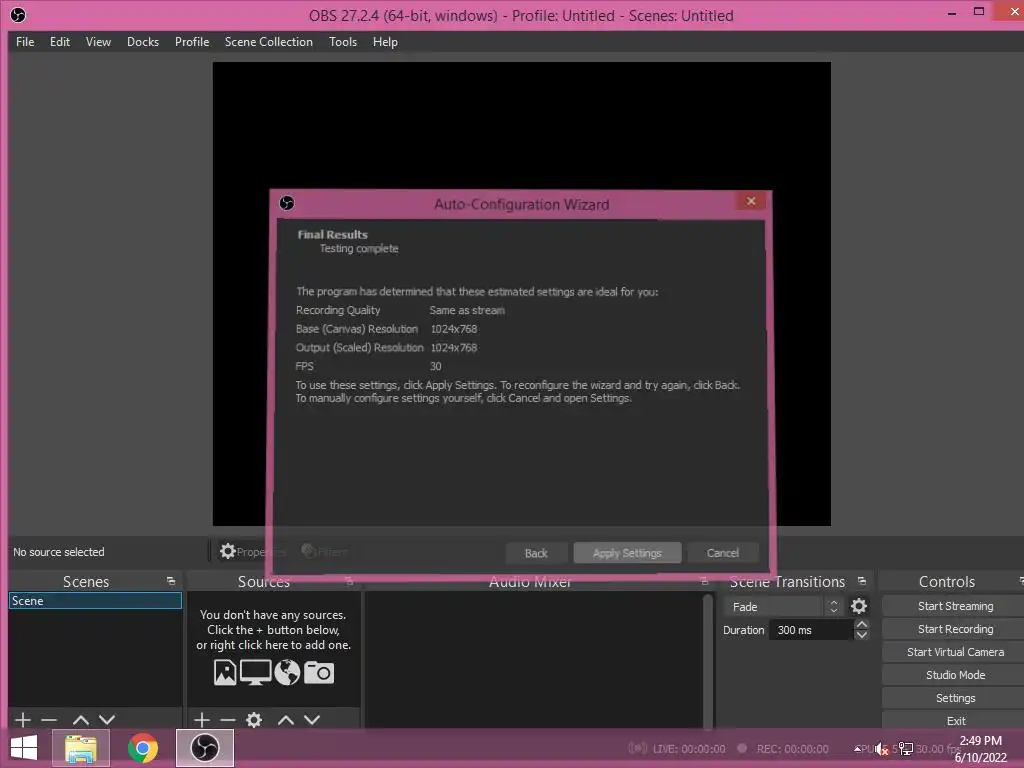1024x768 pixels.
Task: Click the display capture monitor icon
Action: pyautogui.click(x=255, y=672)
